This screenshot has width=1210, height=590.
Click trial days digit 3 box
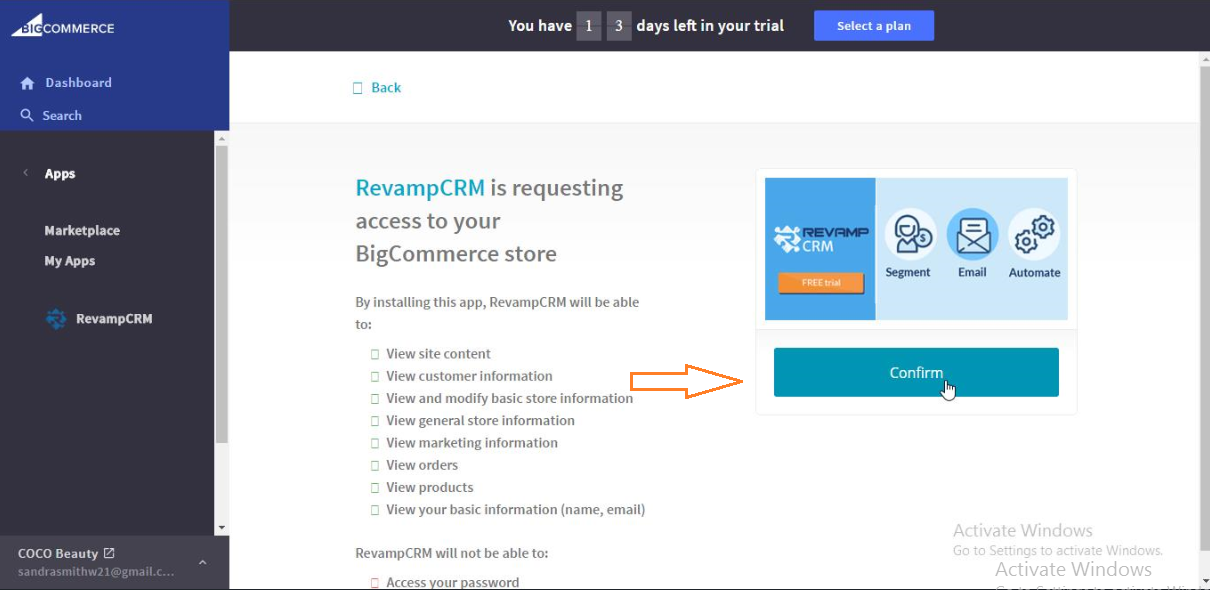point(619,26)
